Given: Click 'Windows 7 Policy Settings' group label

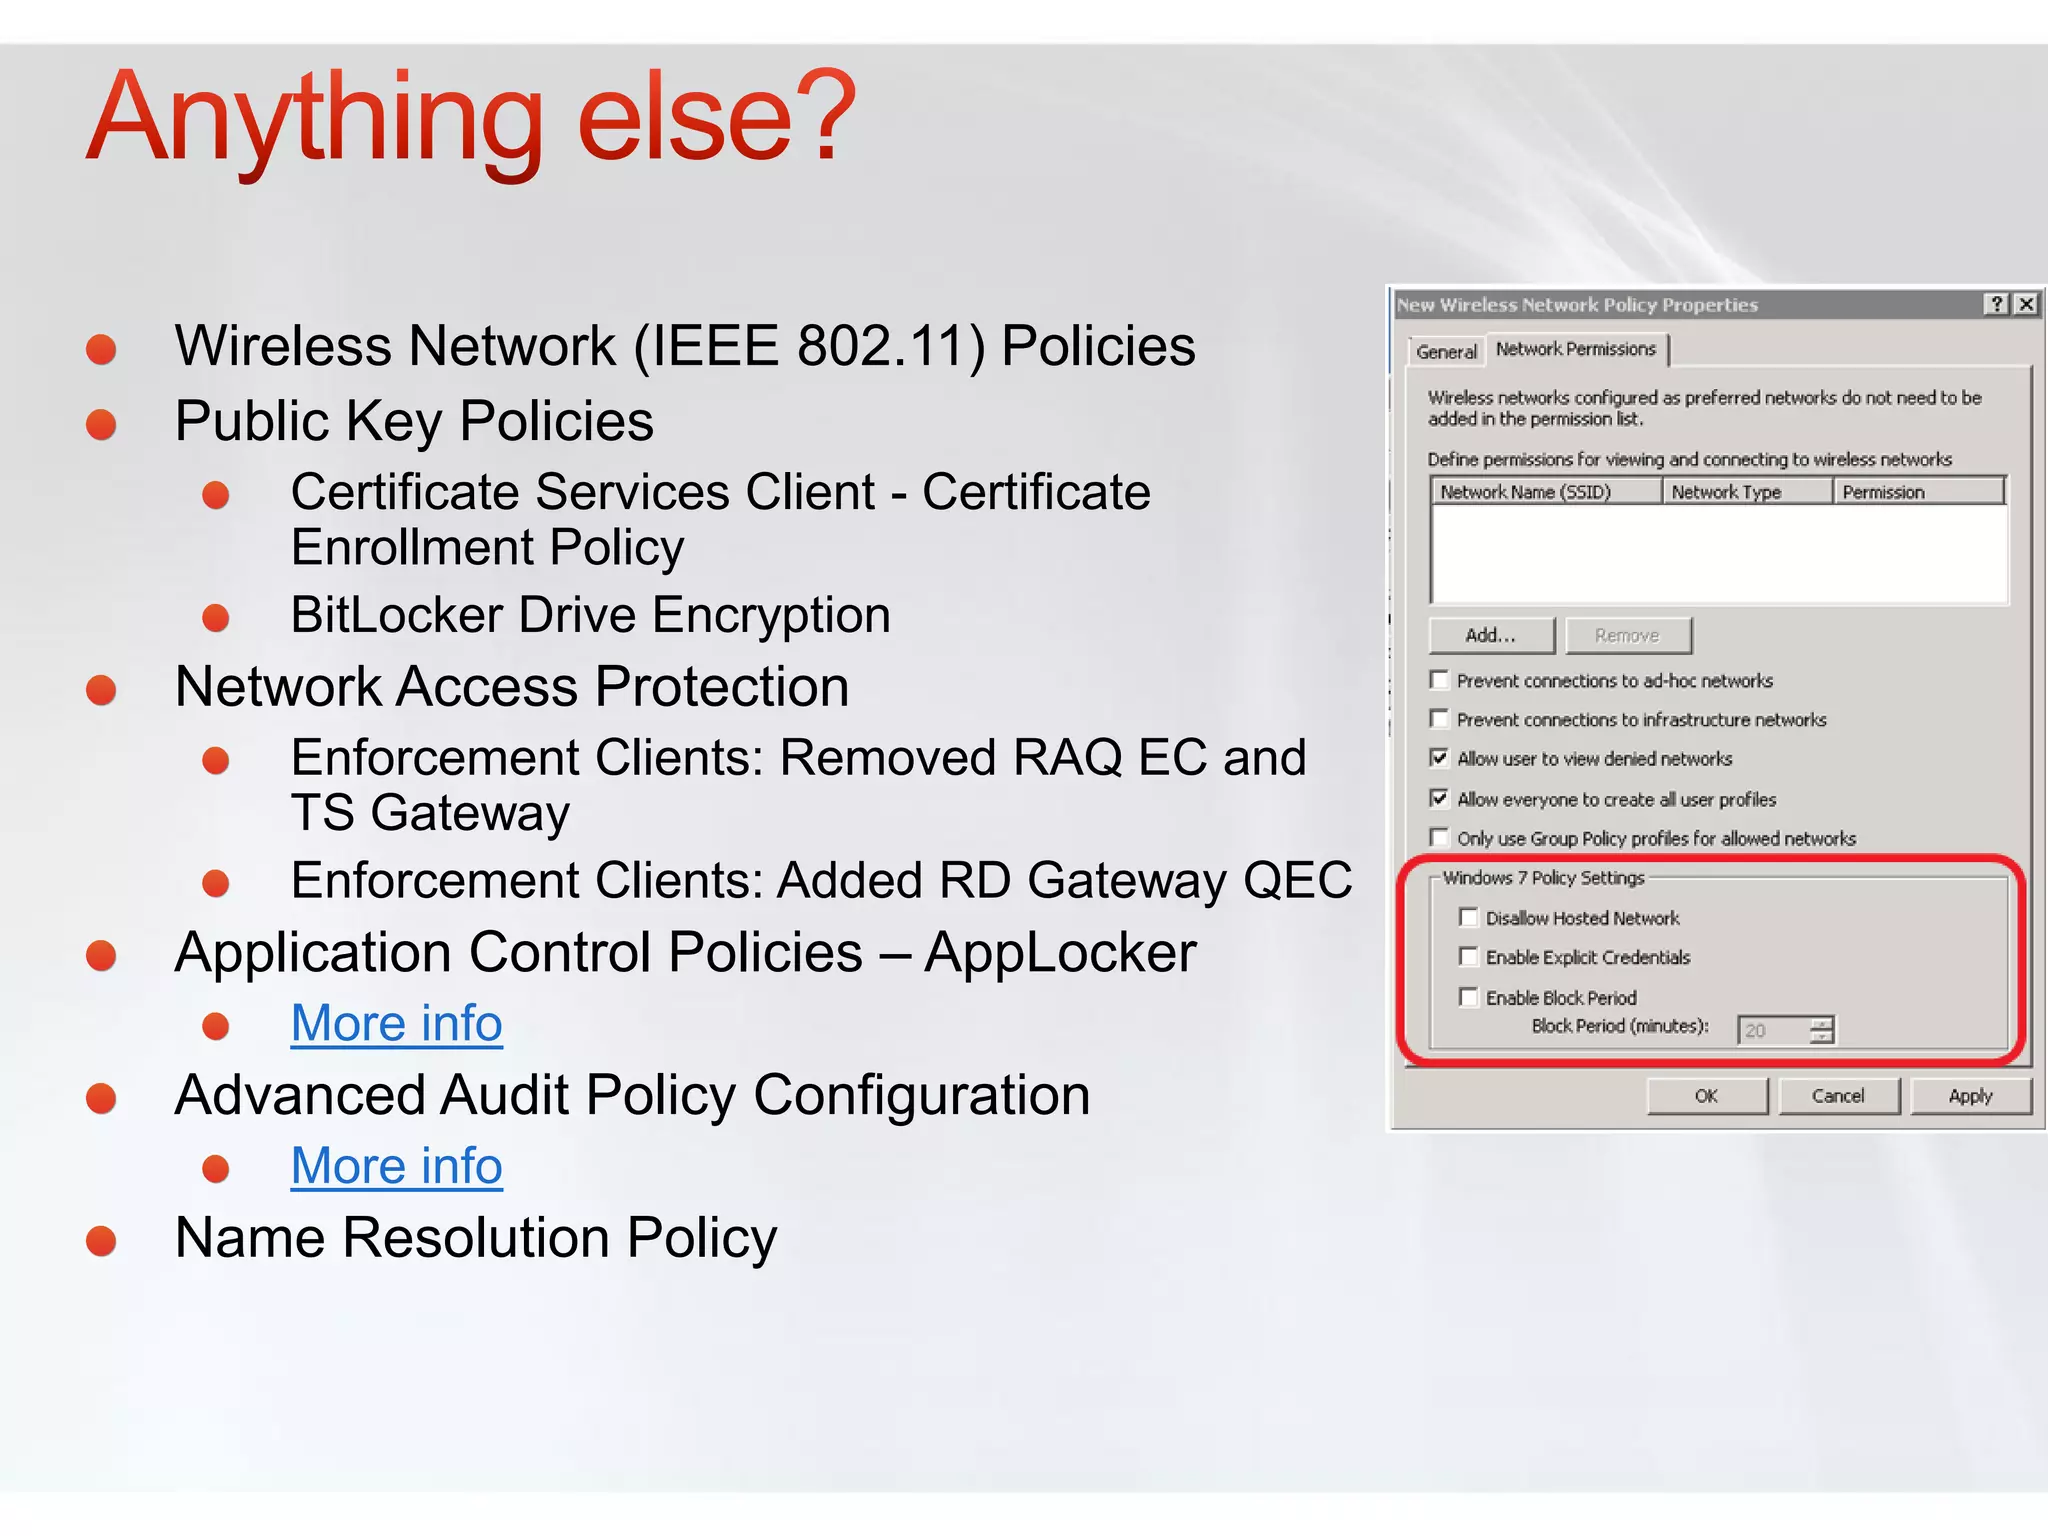Looking at the screenshot, I should click(x=1543, y=877).
